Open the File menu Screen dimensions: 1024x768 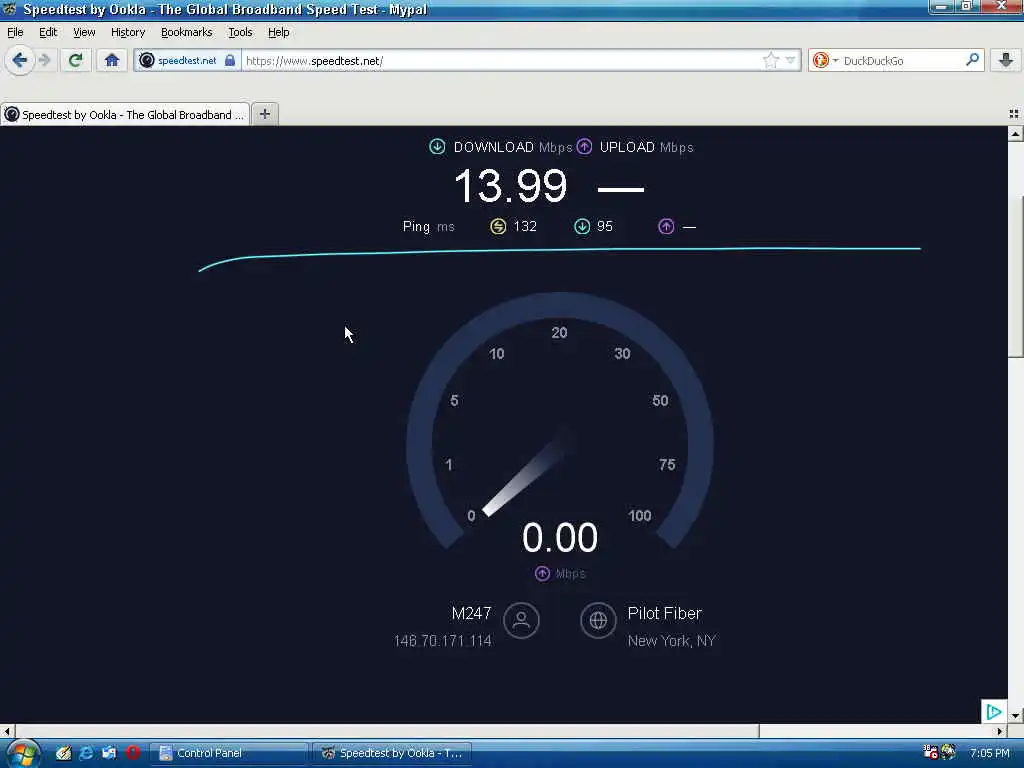15,32
